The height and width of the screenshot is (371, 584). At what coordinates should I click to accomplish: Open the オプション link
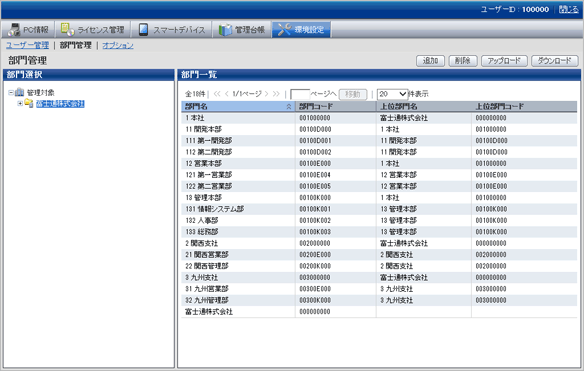tap(118, 45)
